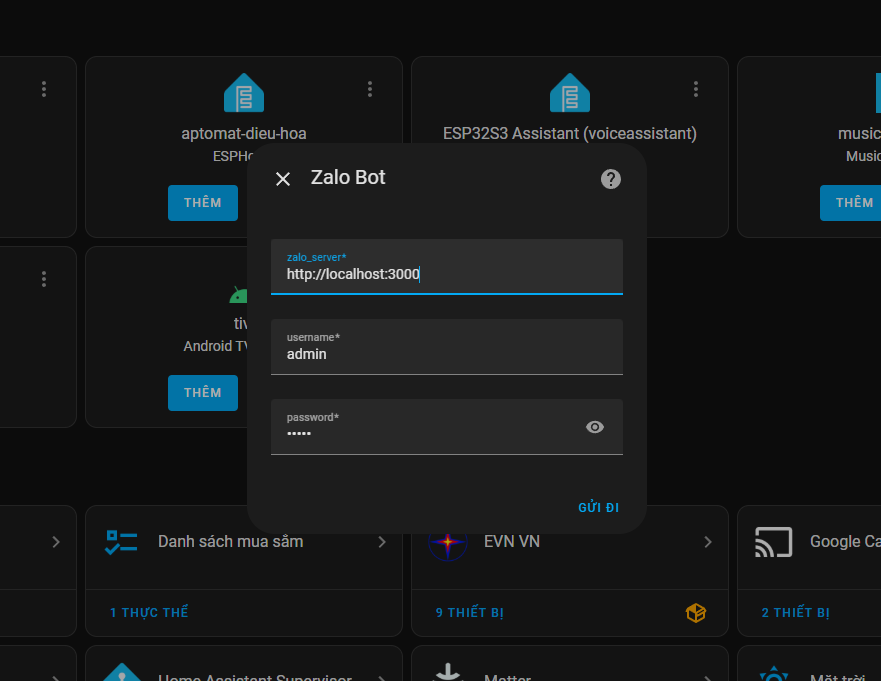Click THÊM button on aptomat-dieu-hoa card
Image resolution: width=881 pixels, height=681 pixels.
(x=203, y=203)
